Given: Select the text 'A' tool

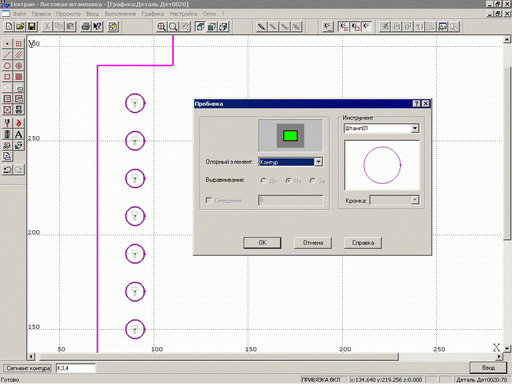Looking at the screenshot, I should (19, 134).
